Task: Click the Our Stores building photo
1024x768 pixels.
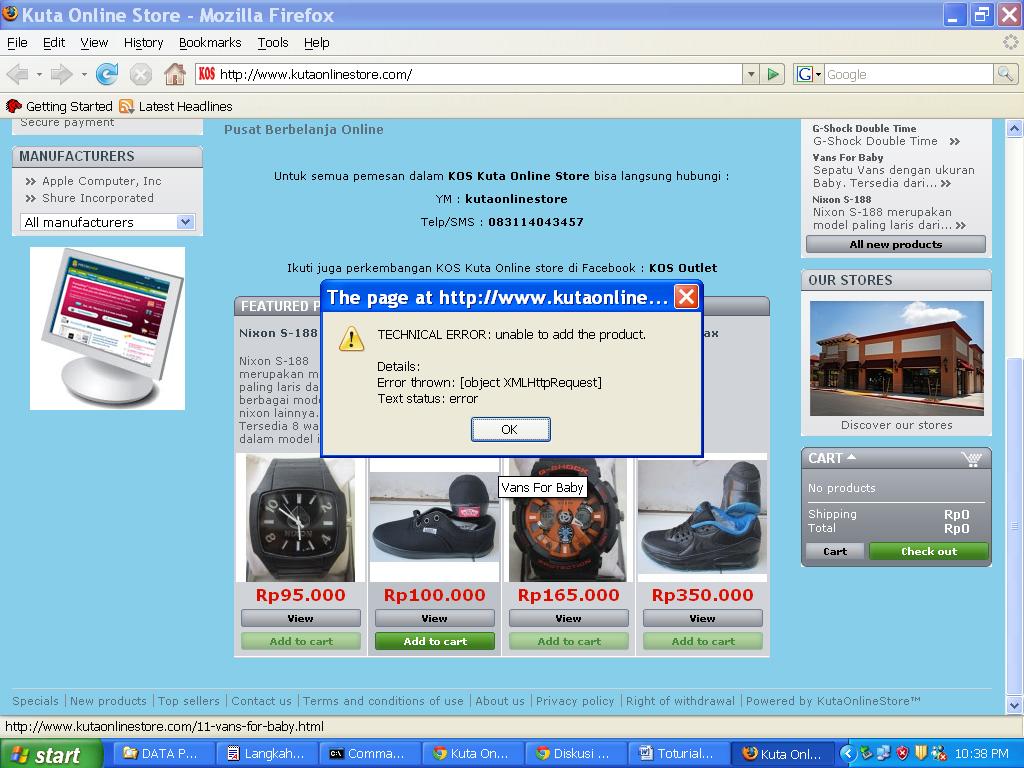Action: [897, 358]
